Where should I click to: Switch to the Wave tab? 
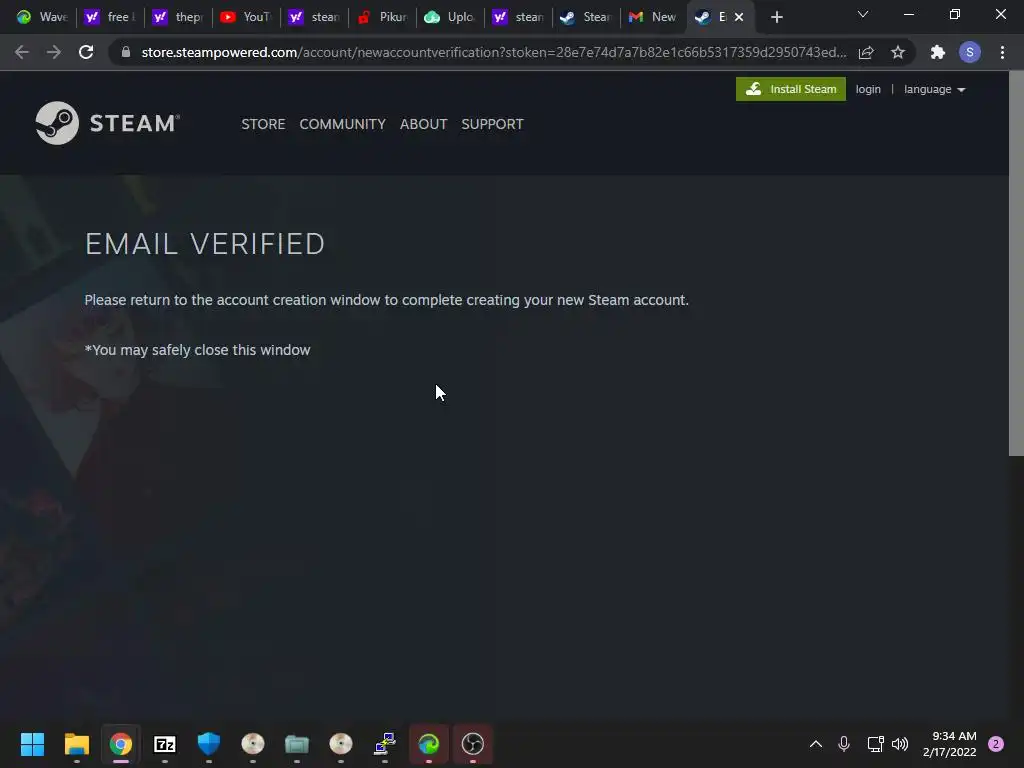click(42, 17)
